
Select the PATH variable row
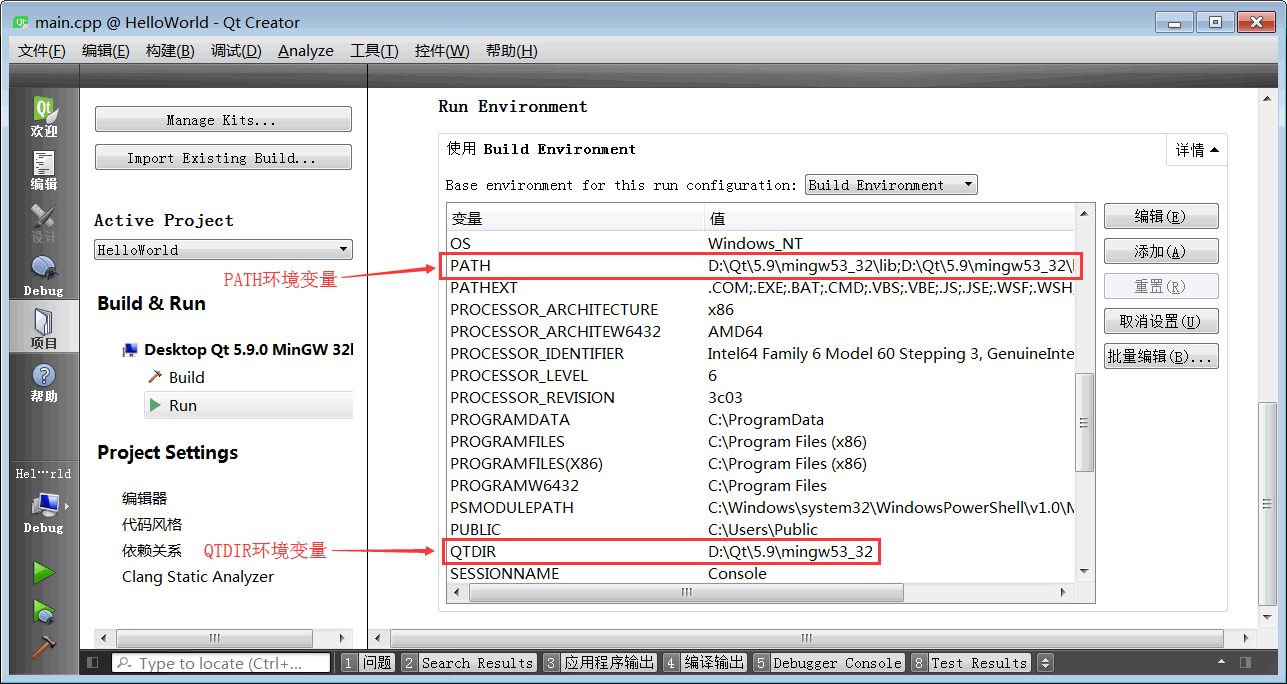(x=760, y=265)
